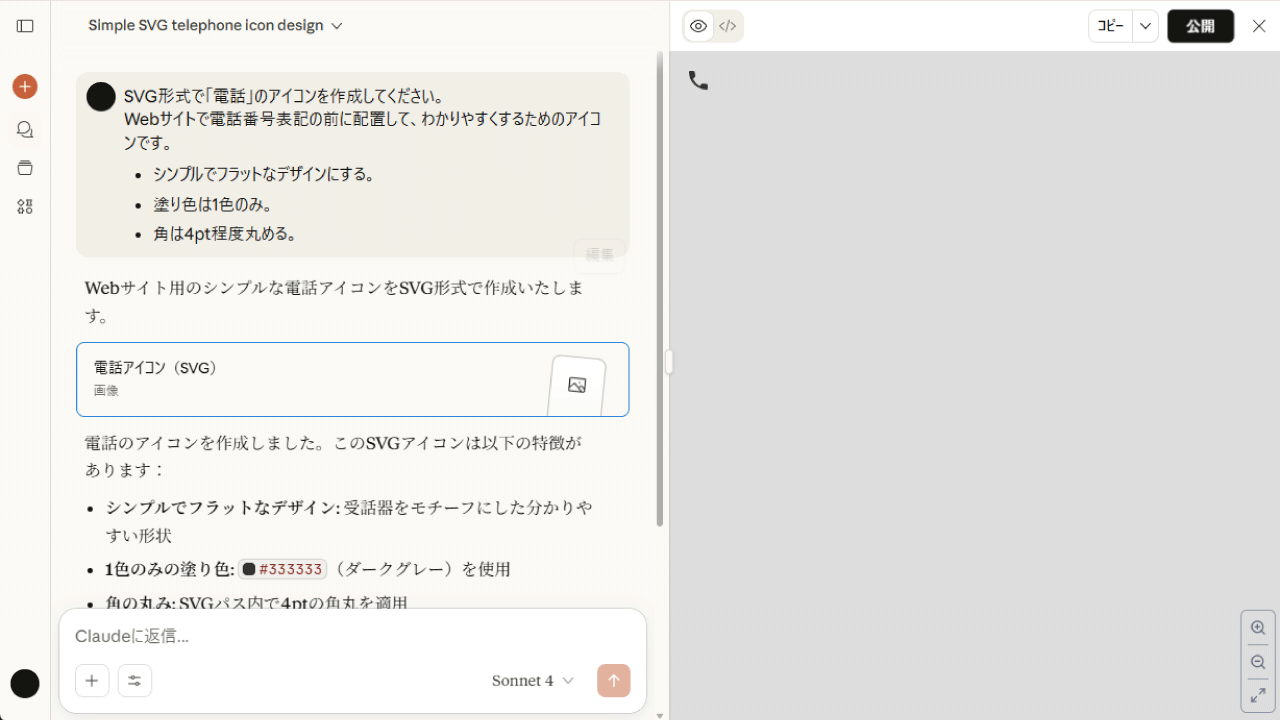Close the artifact panel

tap(1259, 26)
